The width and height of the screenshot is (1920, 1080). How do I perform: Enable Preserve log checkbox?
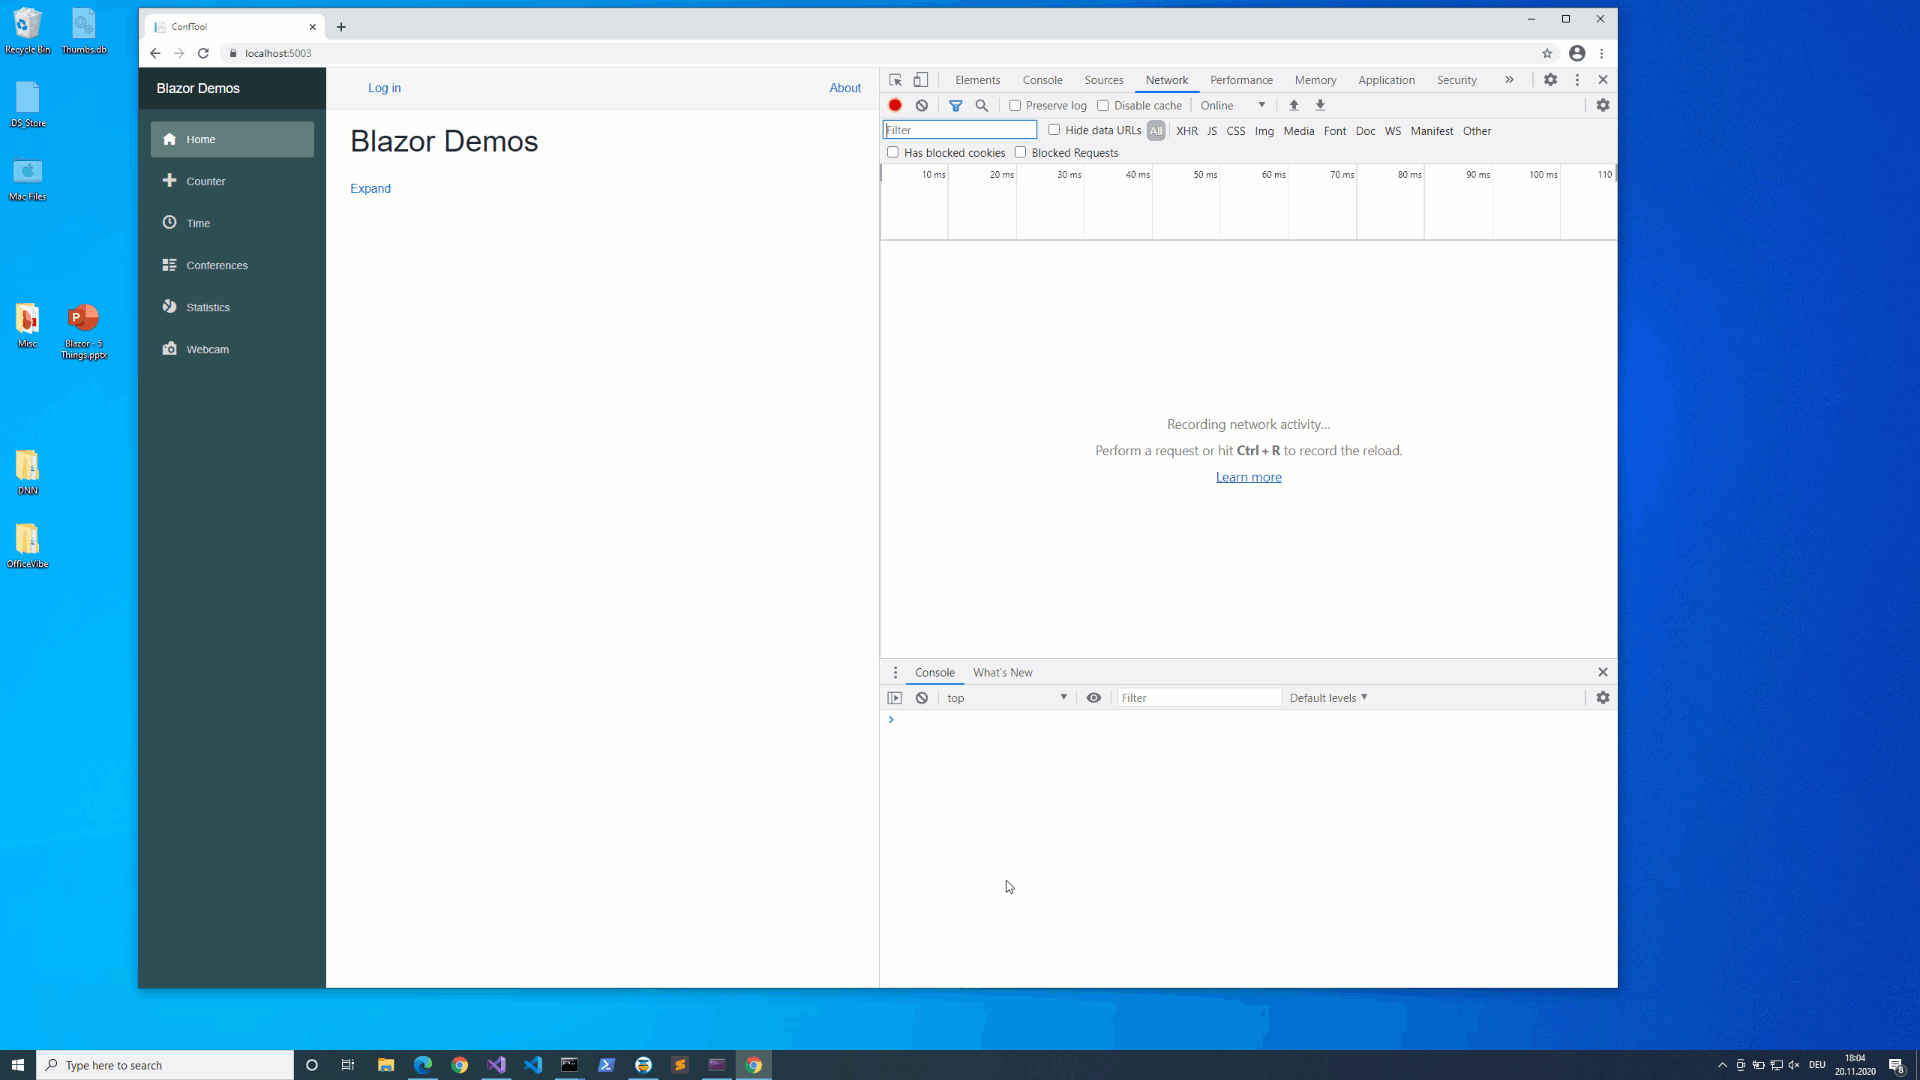(1015, 105)
